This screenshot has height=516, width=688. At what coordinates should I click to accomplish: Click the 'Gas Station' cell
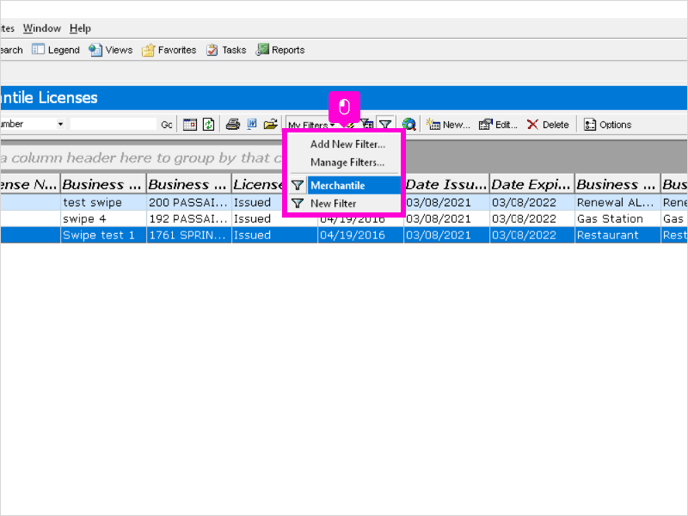(617, 219)
